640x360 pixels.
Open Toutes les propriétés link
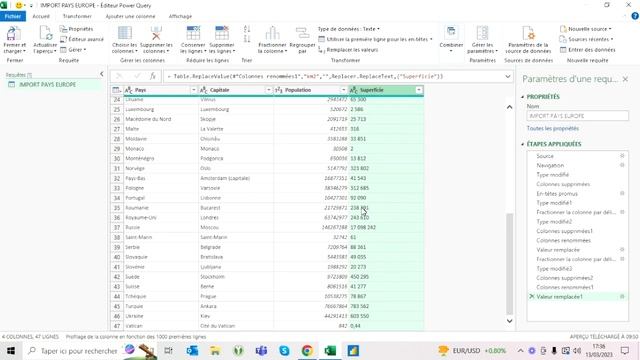pos(553,128)
